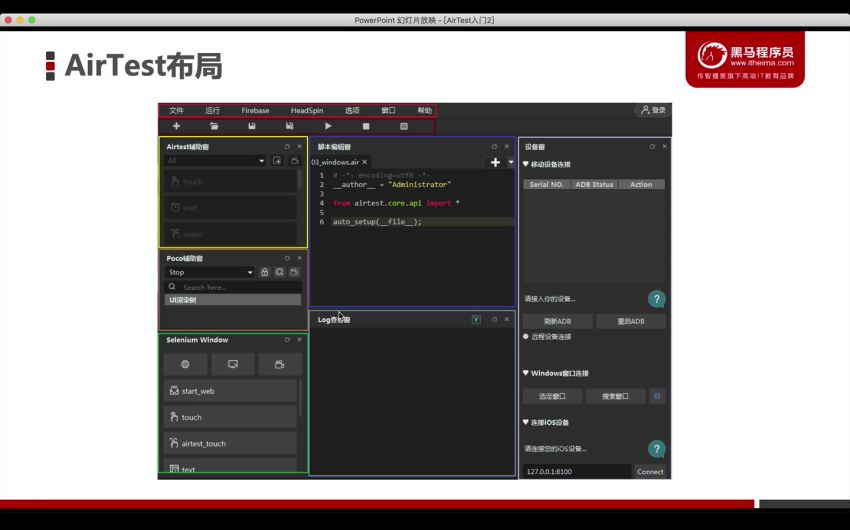Click the start_web Selenium command

pyautogui.click(x=230, y=391)
